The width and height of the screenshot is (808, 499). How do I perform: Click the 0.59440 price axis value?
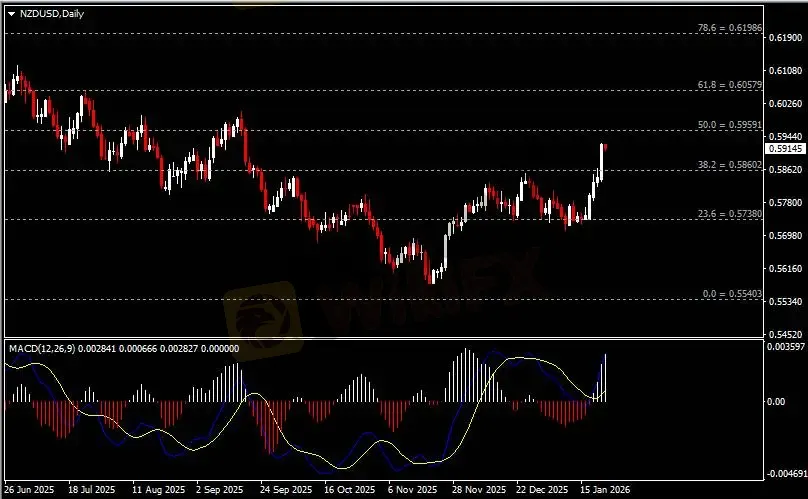click(785, 137)
